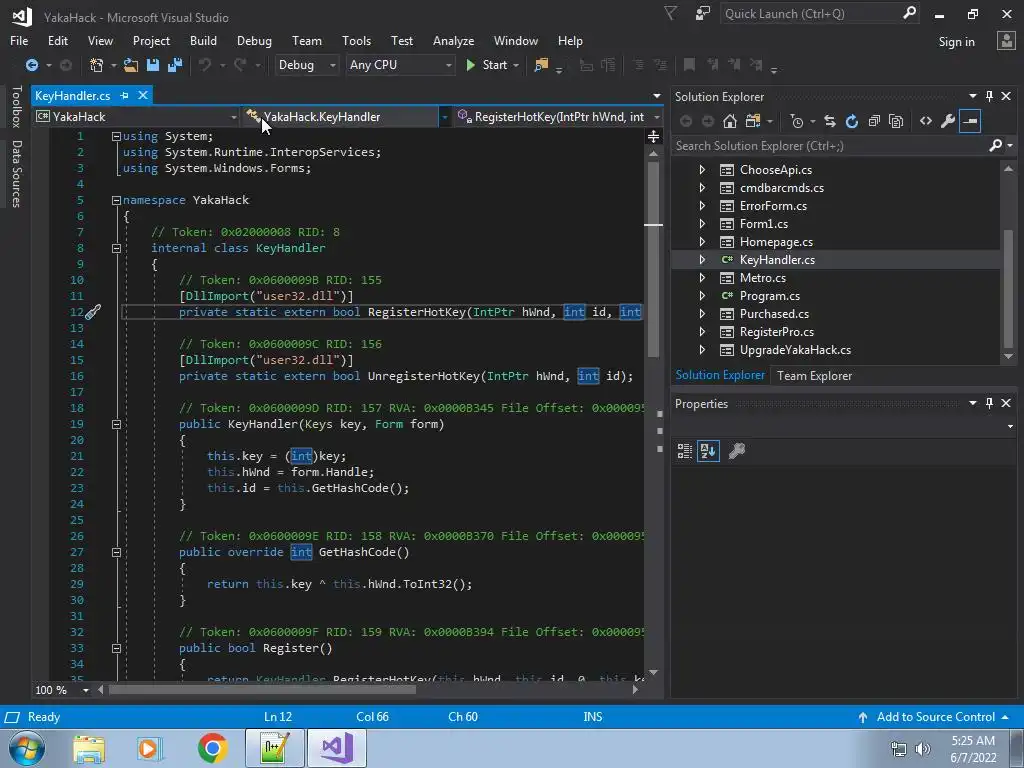The width and height of the screenshot is (1024, 768).
Task: Click the Home icon in Solution Explorer
Action: [x=729, y=121]
